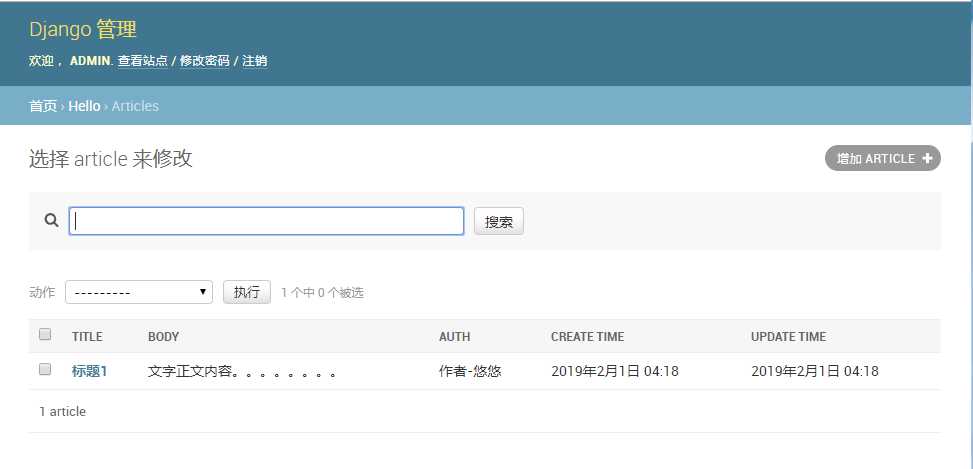The width and height of the screenshot is (973, 469).
Task: Sort by the UPDATE TIME column header
Action: (789, 337)
